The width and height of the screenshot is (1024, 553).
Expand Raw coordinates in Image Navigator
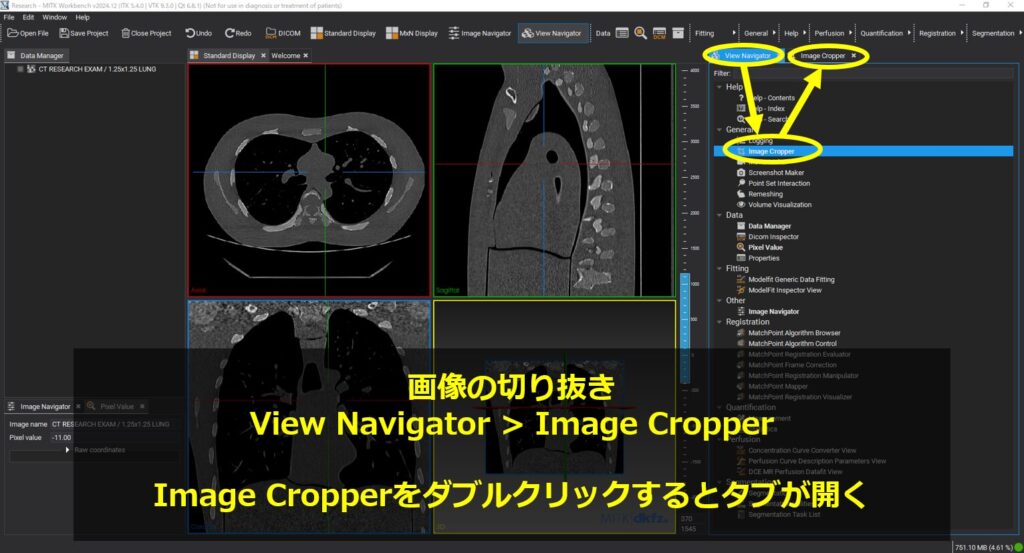pyautogui.click(x=67, y=450)
